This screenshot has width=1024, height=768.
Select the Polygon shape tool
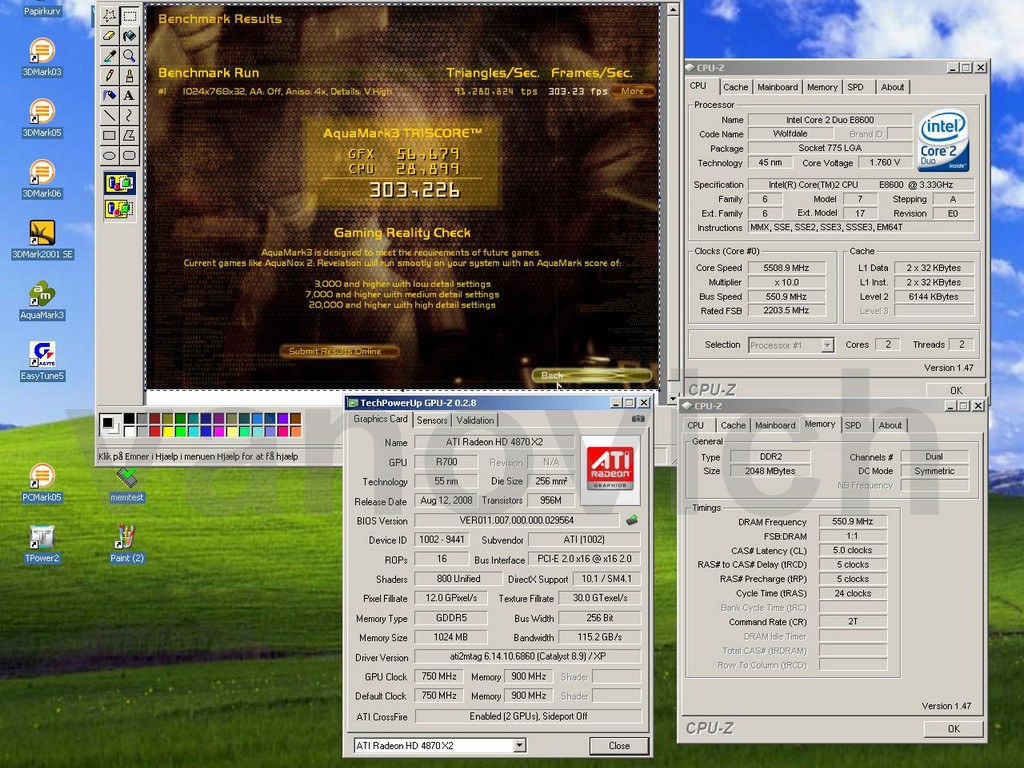point(129,136)
